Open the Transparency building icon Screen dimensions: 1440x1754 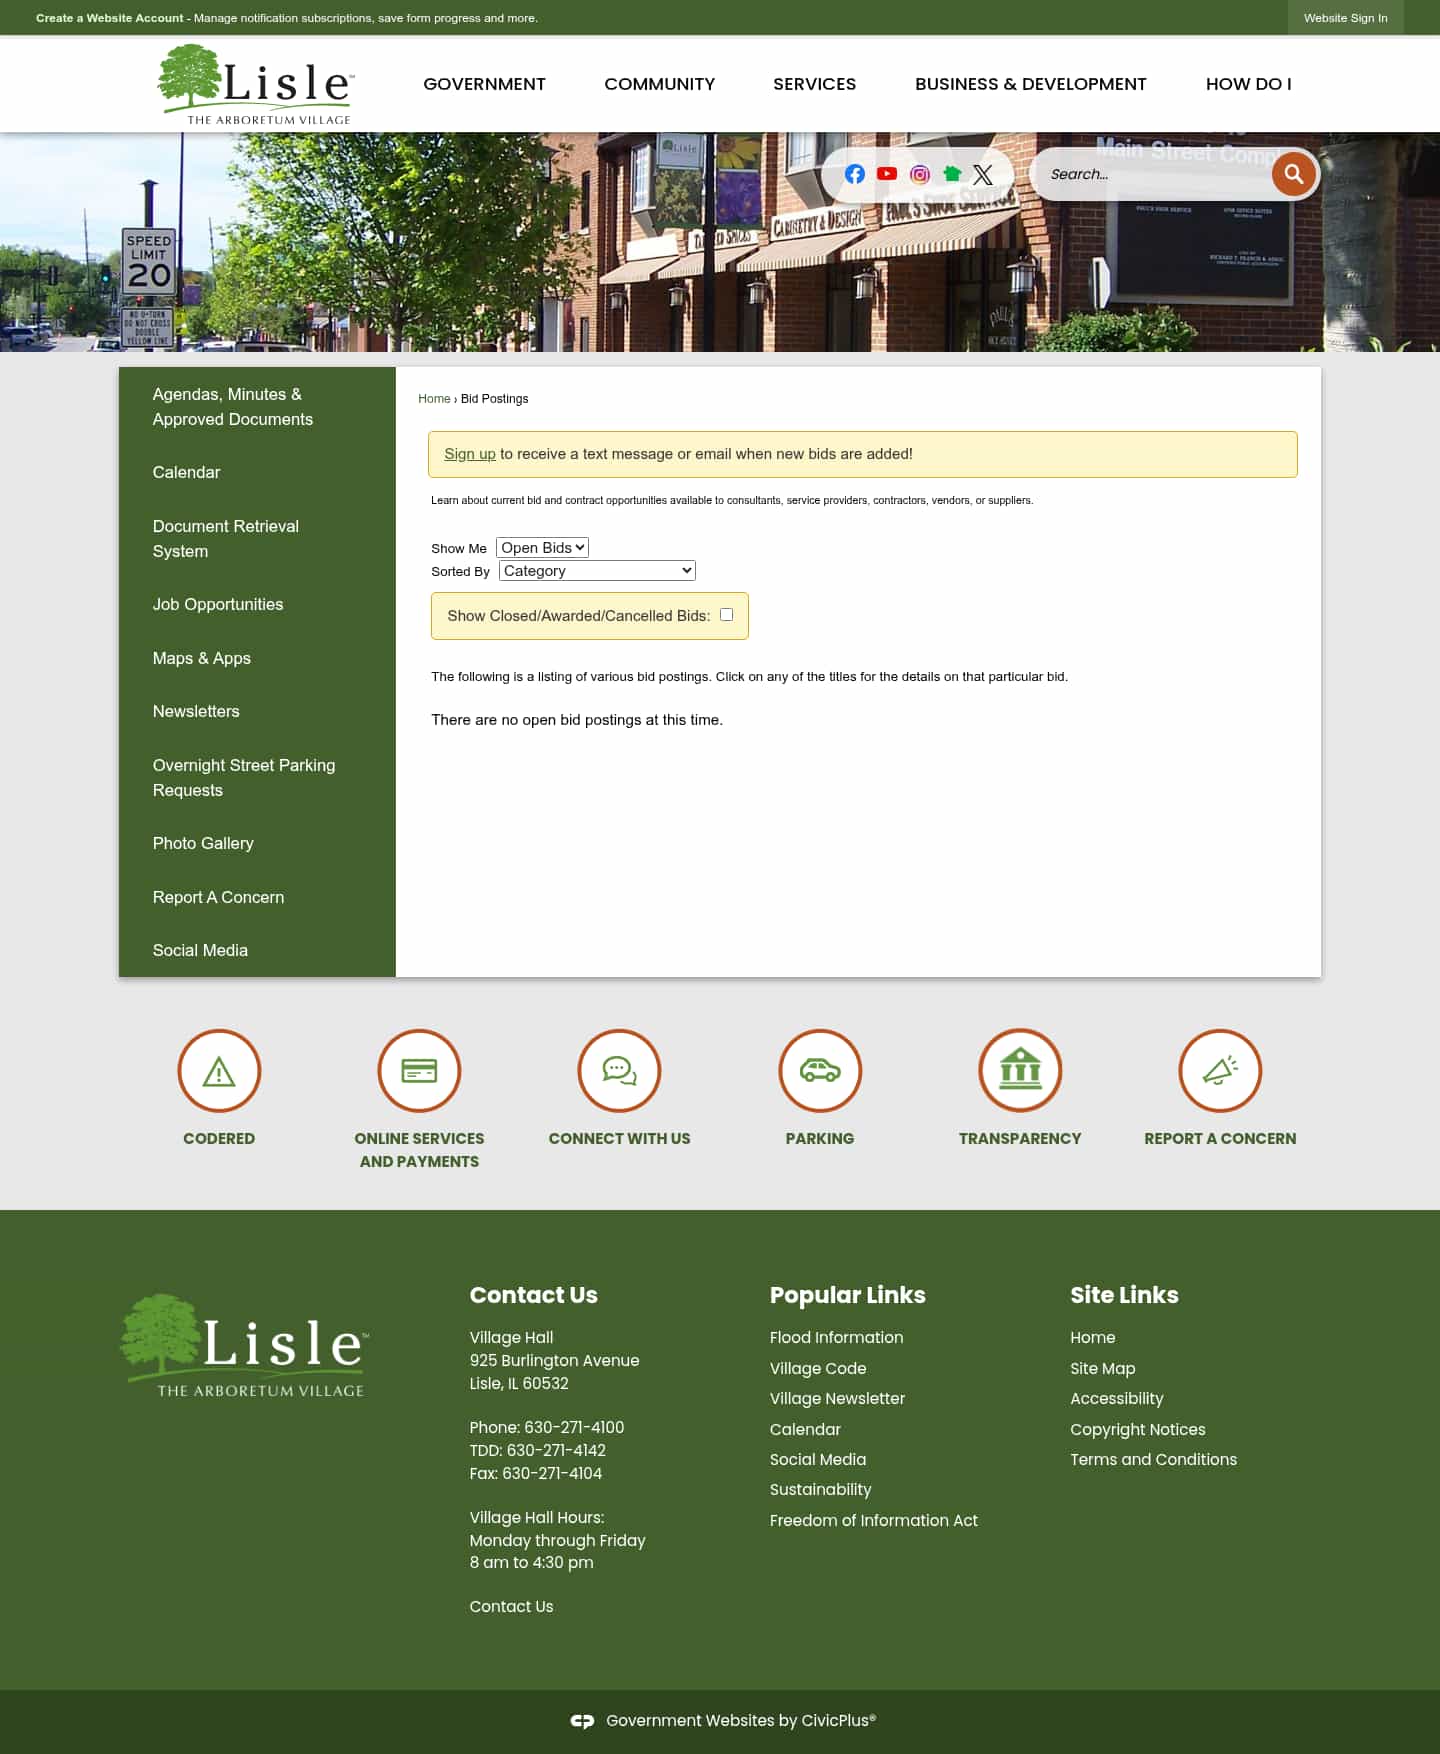click(x=1020, y=1070)
